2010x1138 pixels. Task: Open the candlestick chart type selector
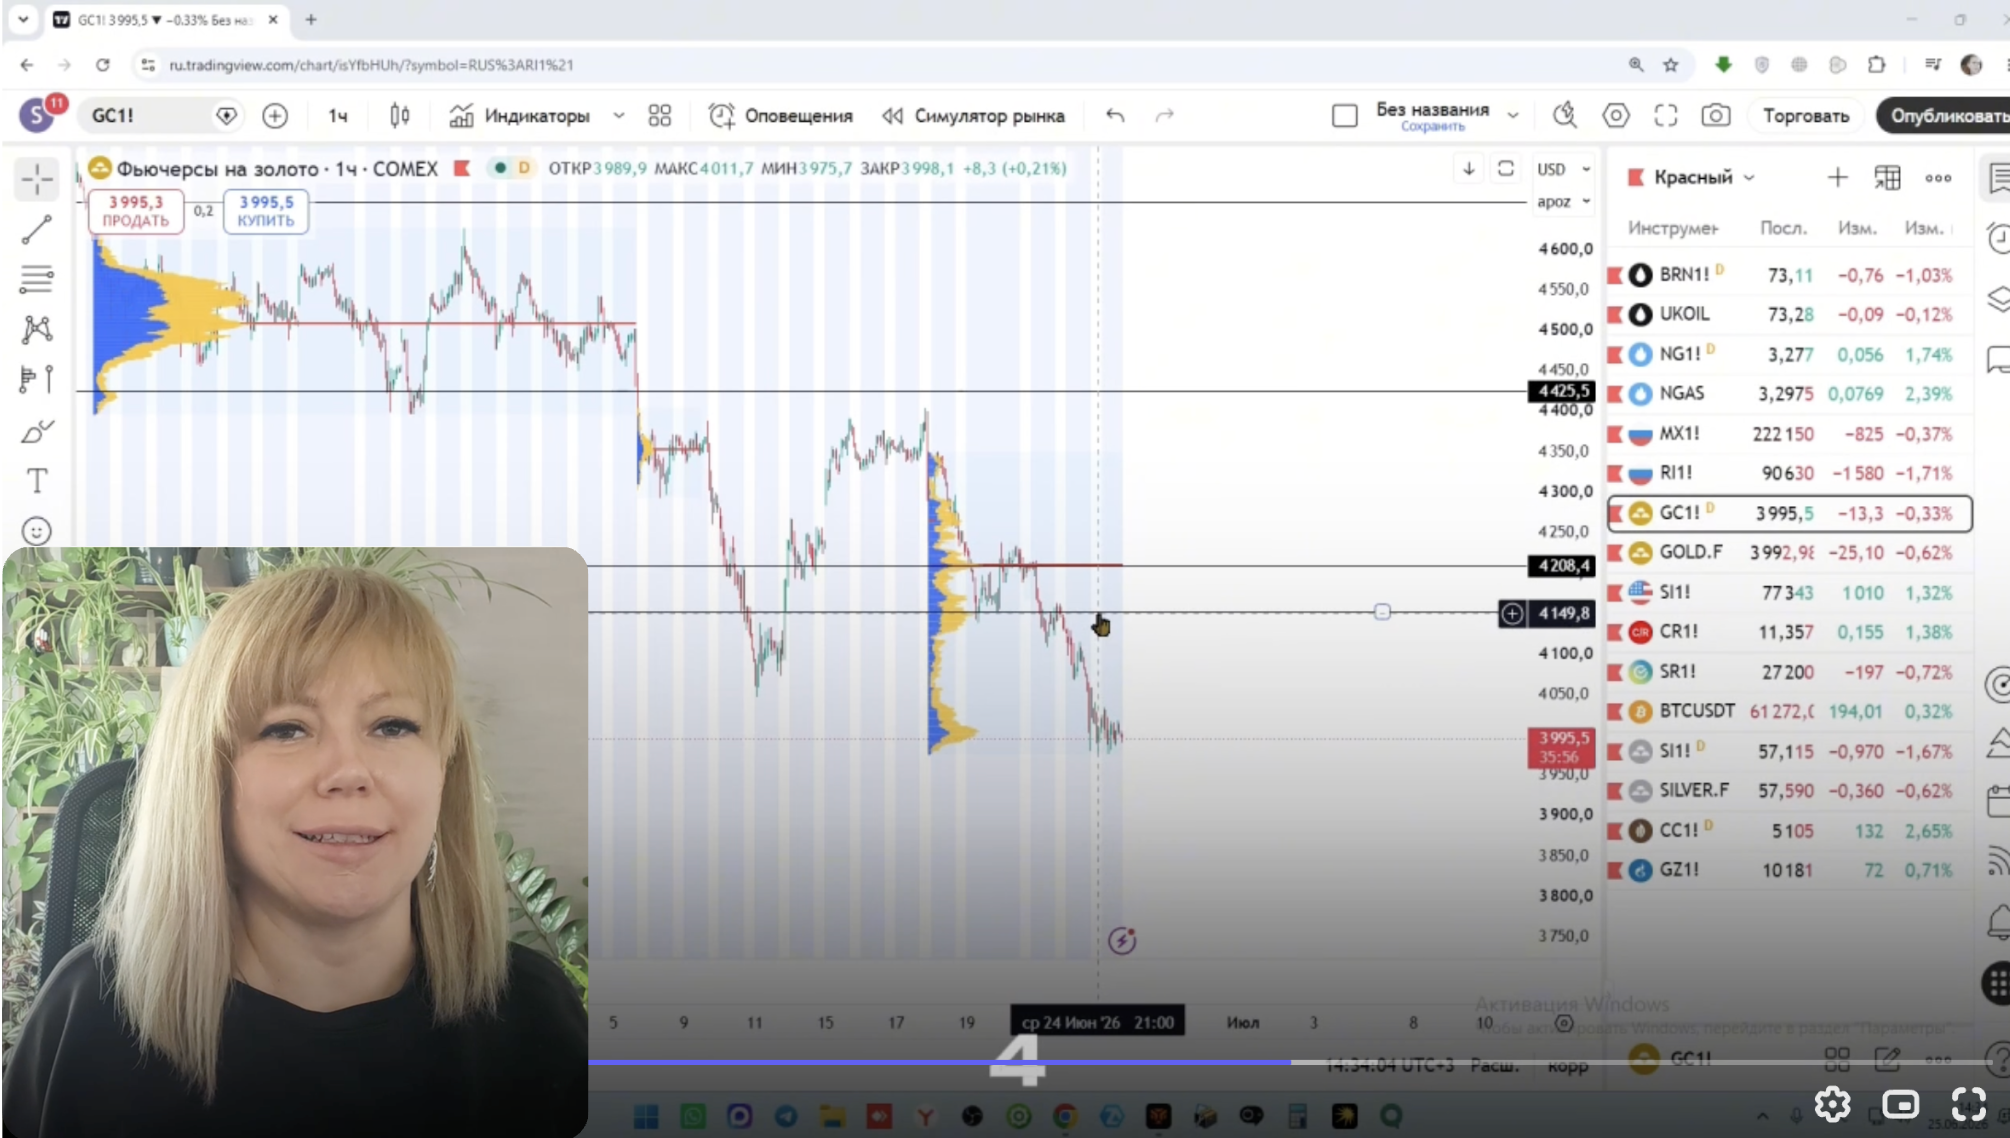click(x=399, y=116)
